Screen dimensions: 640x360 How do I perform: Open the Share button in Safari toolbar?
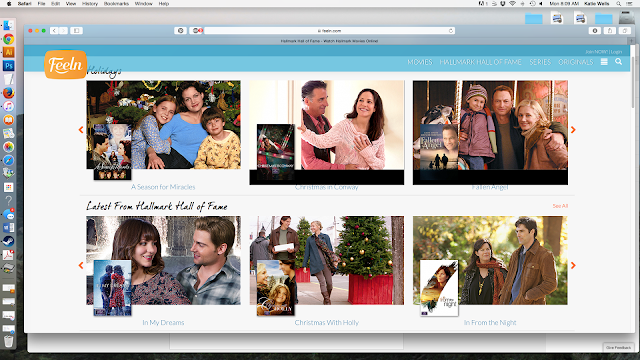click(610, 31)
